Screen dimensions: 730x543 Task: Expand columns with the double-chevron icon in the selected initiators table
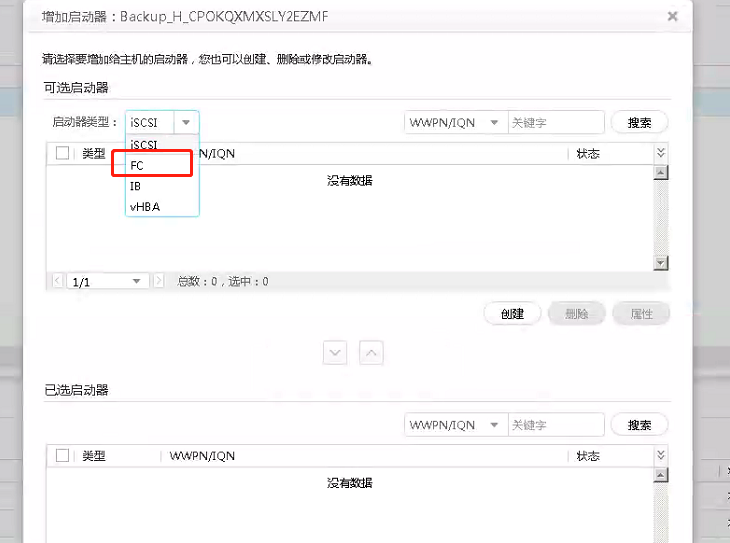tap(661, 455)
